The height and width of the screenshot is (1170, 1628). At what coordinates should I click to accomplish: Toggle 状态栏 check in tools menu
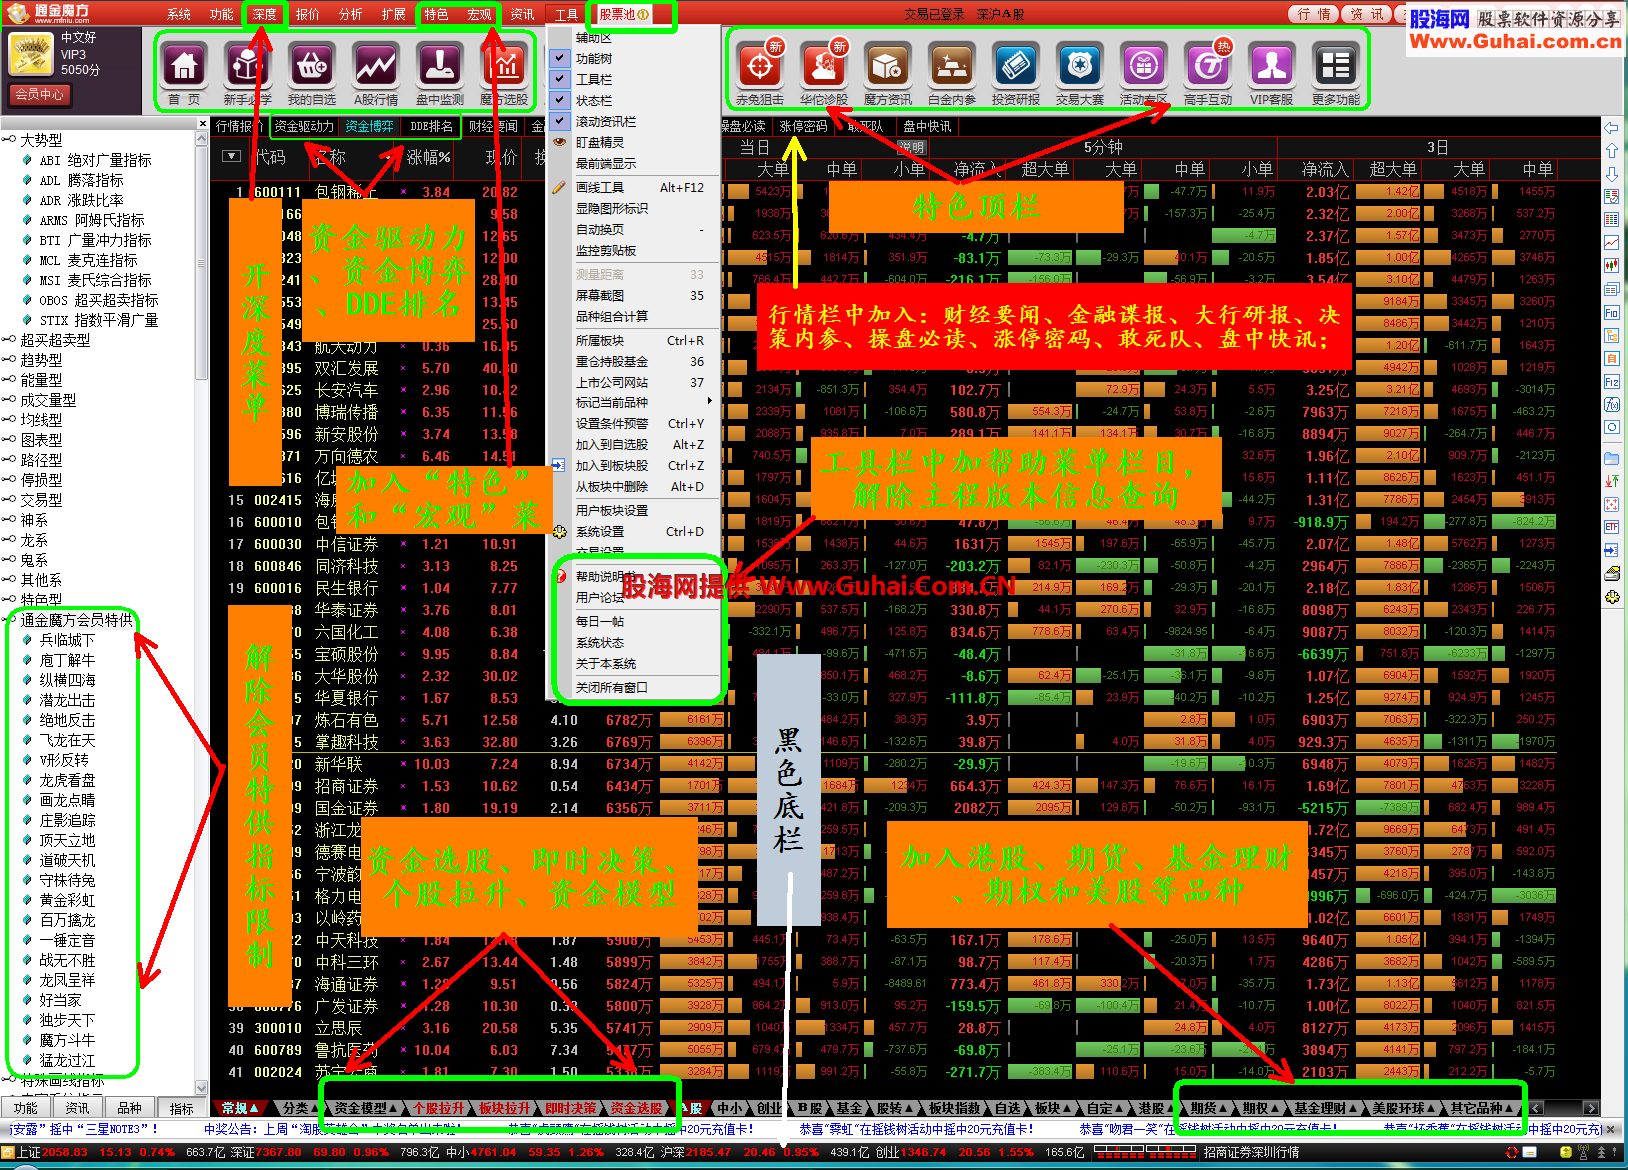560,100
